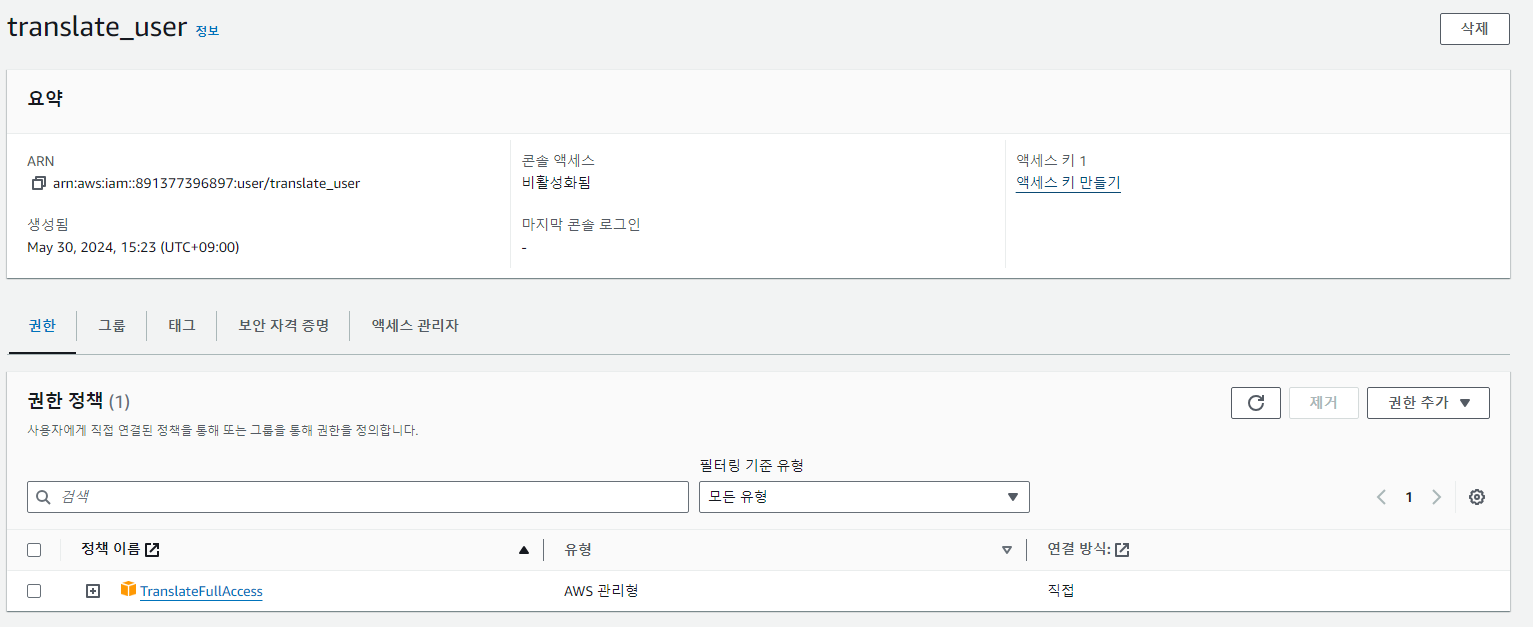Click the 삭제 button
The image size is (1533, 627).
pyautogui.click(x=1474, y=29)
